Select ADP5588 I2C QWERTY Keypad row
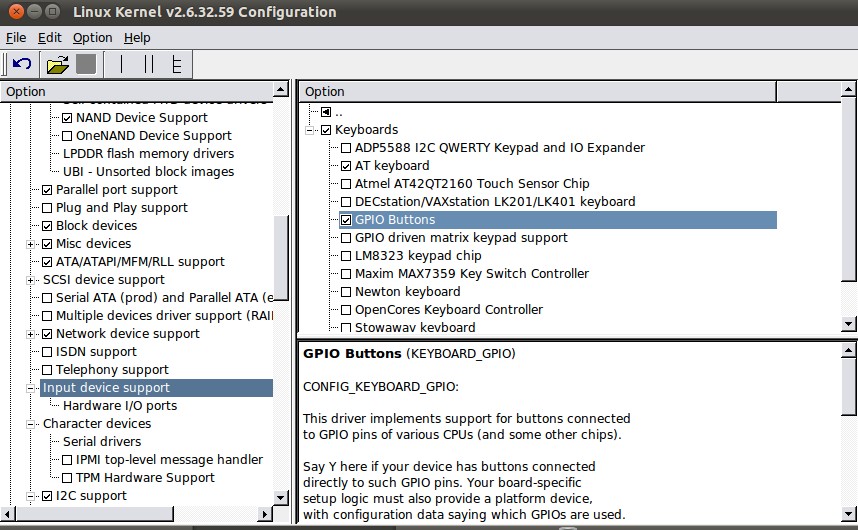 click(x=500, y=148)
